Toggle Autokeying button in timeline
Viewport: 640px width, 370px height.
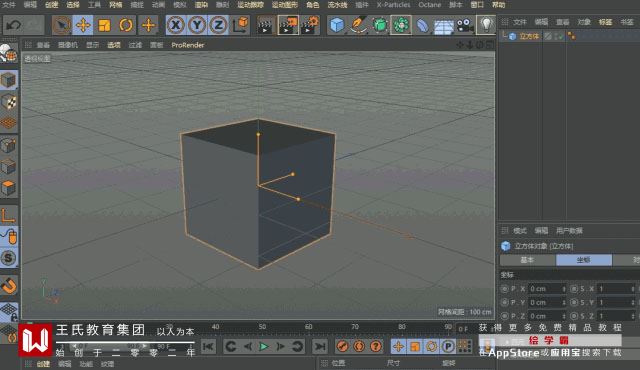359,346
